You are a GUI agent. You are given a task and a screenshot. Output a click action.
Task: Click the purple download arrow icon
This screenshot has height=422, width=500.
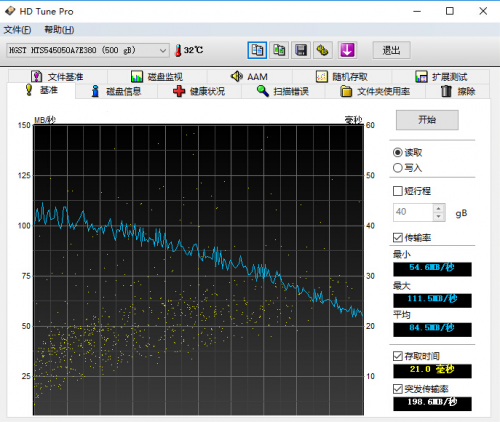coord(347,50)
